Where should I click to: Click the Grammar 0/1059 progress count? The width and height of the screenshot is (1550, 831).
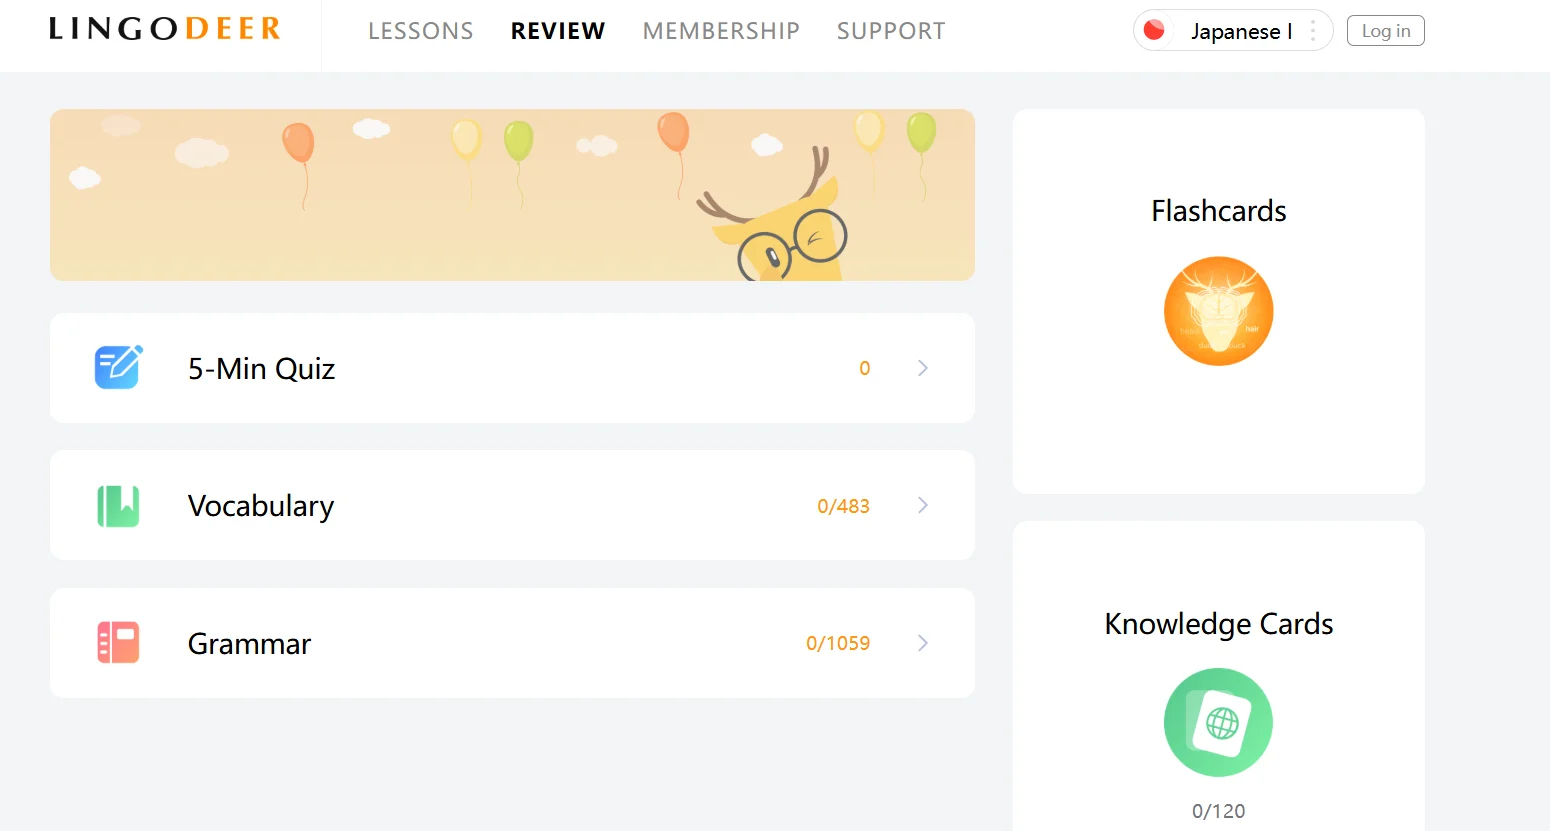(838, 643)
